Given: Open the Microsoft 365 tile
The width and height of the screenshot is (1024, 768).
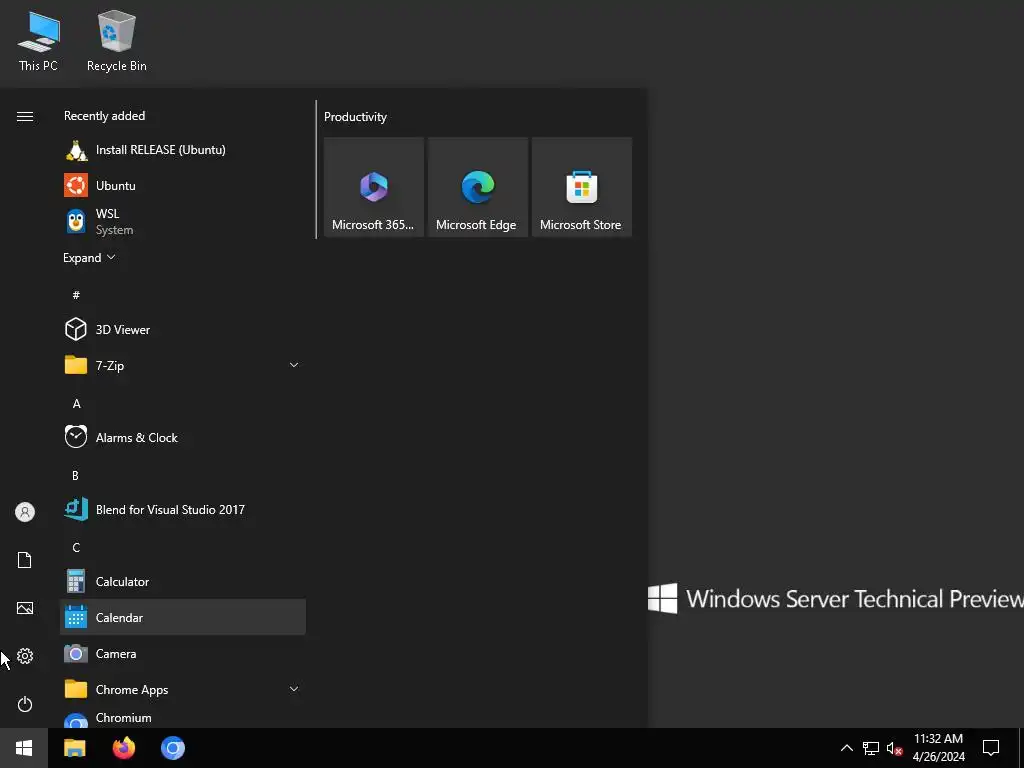Looking at the screenshot, I should [x=374, y=187].
